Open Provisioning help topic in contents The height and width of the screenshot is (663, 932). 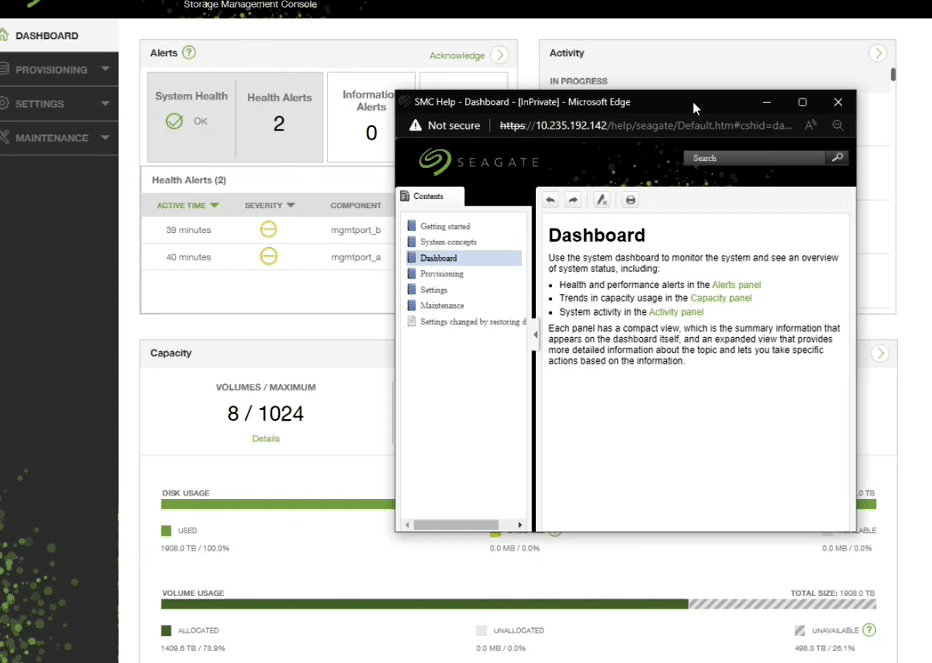tap(442, 274)
